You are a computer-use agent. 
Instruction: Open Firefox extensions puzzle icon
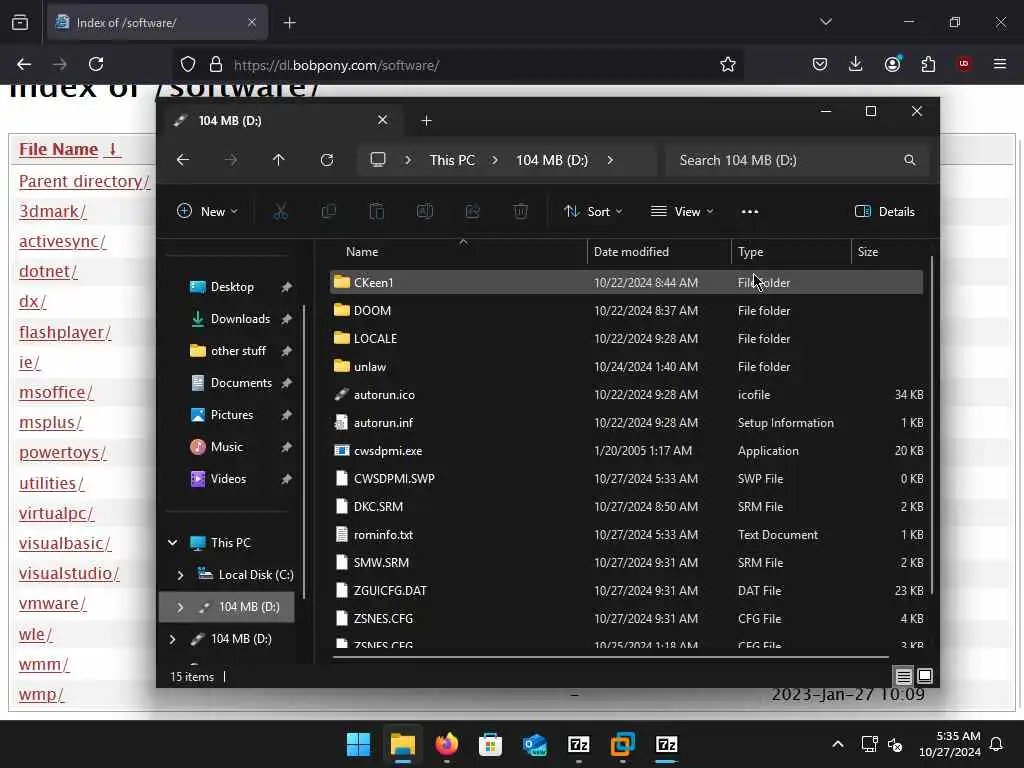[x=928, y=64]
